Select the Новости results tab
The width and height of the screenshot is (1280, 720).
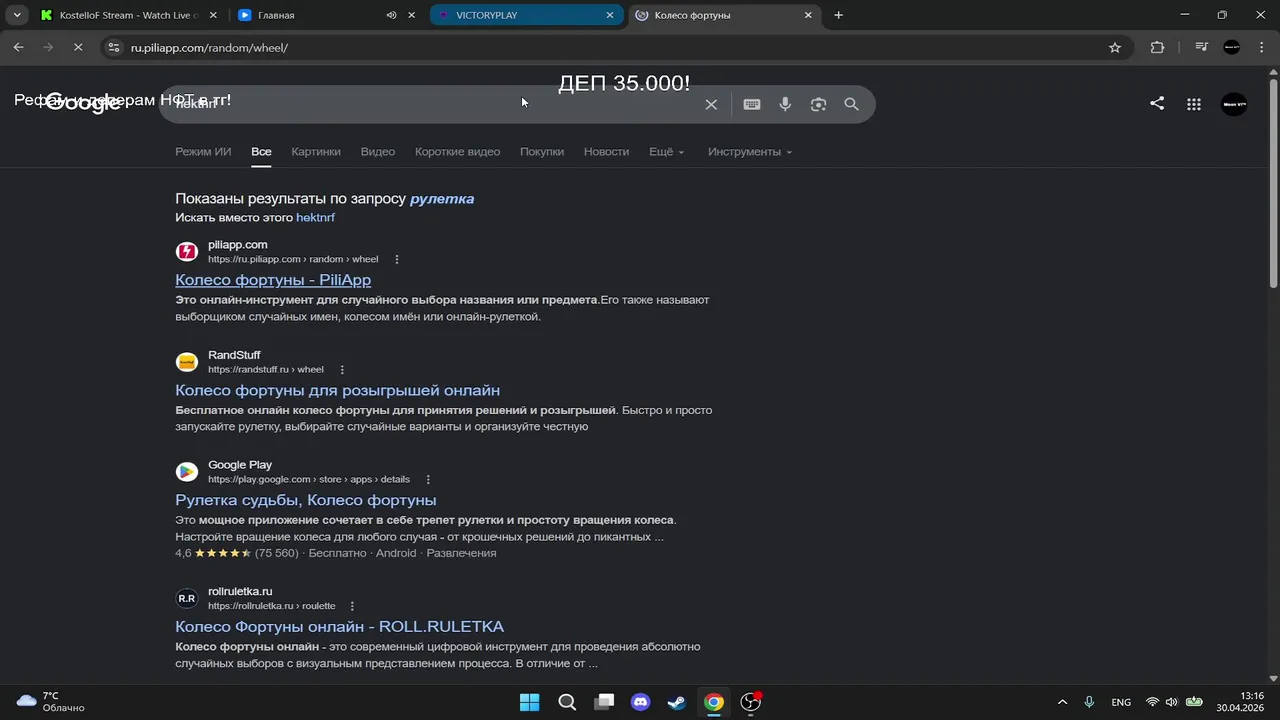(x=606, y=152)
